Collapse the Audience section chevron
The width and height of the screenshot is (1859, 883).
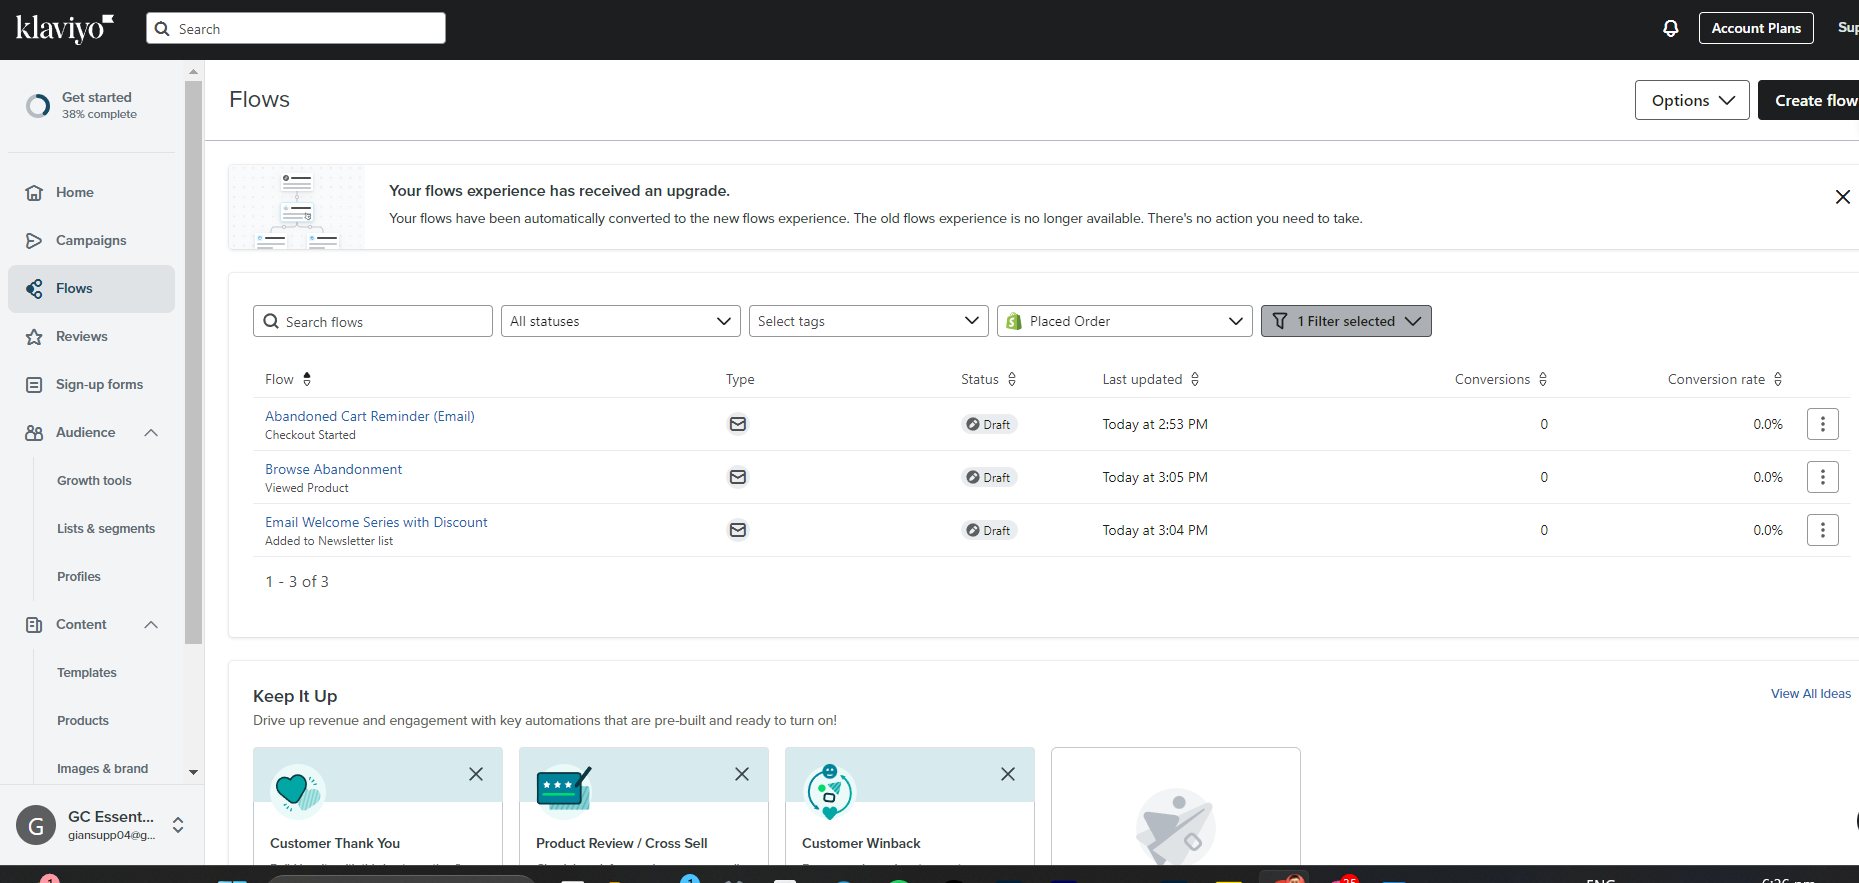(x=151, y=432)
